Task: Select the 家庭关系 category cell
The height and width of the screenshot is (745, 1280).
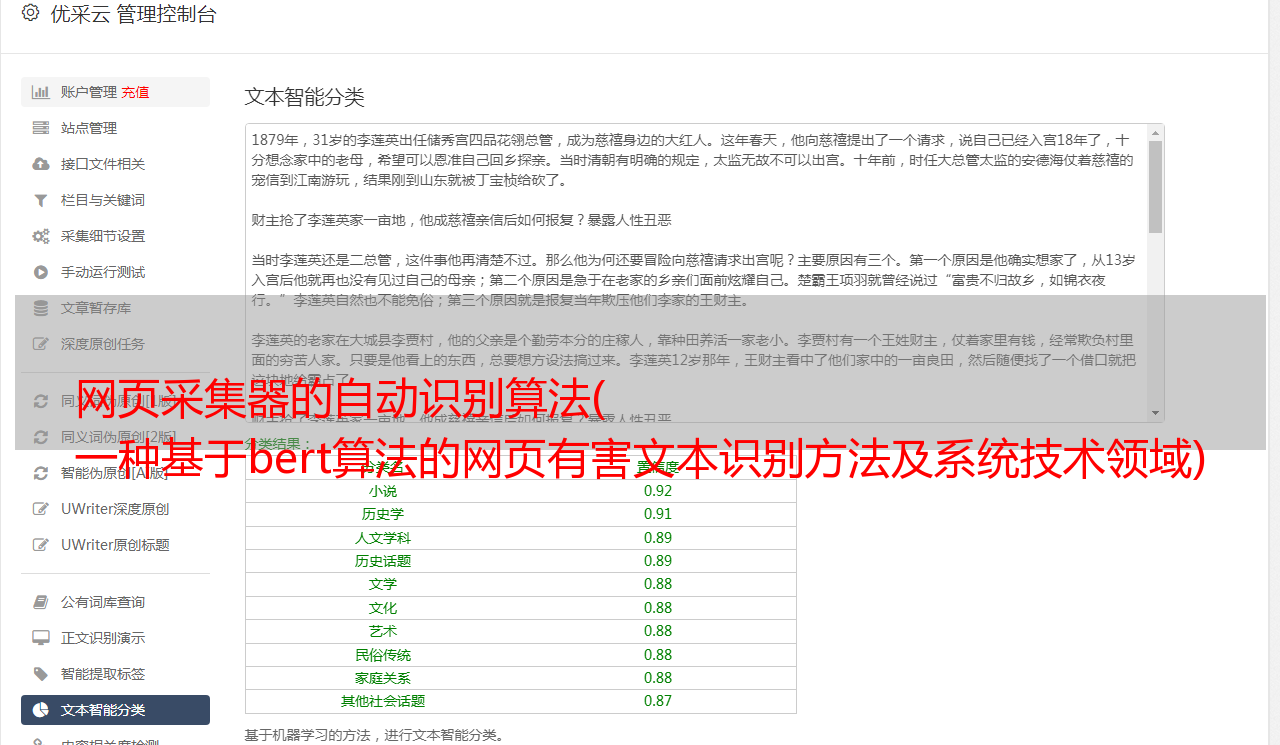Action: pos(383,678)
